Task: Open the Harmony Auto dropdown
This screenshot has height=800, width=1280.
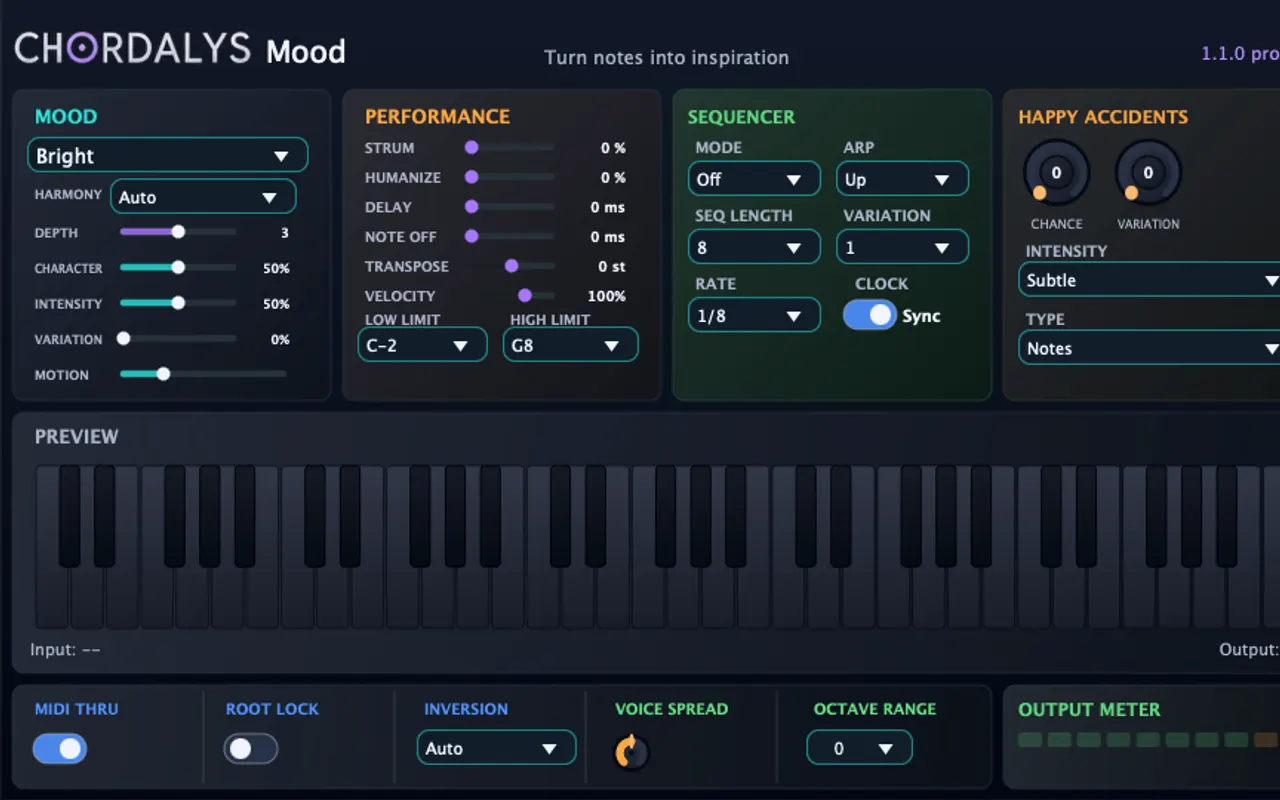Action: tap(203, 197)
